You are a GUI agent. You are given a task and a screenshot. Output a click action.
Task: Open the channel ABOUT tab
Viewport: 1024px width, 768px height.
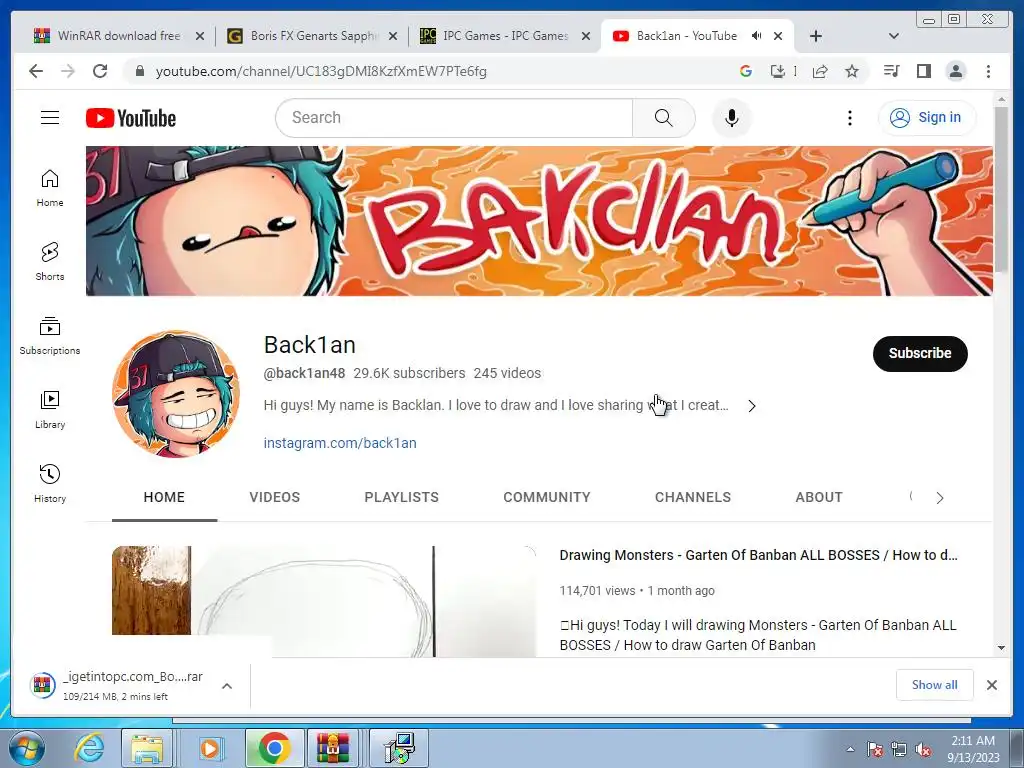pos(819,497)
